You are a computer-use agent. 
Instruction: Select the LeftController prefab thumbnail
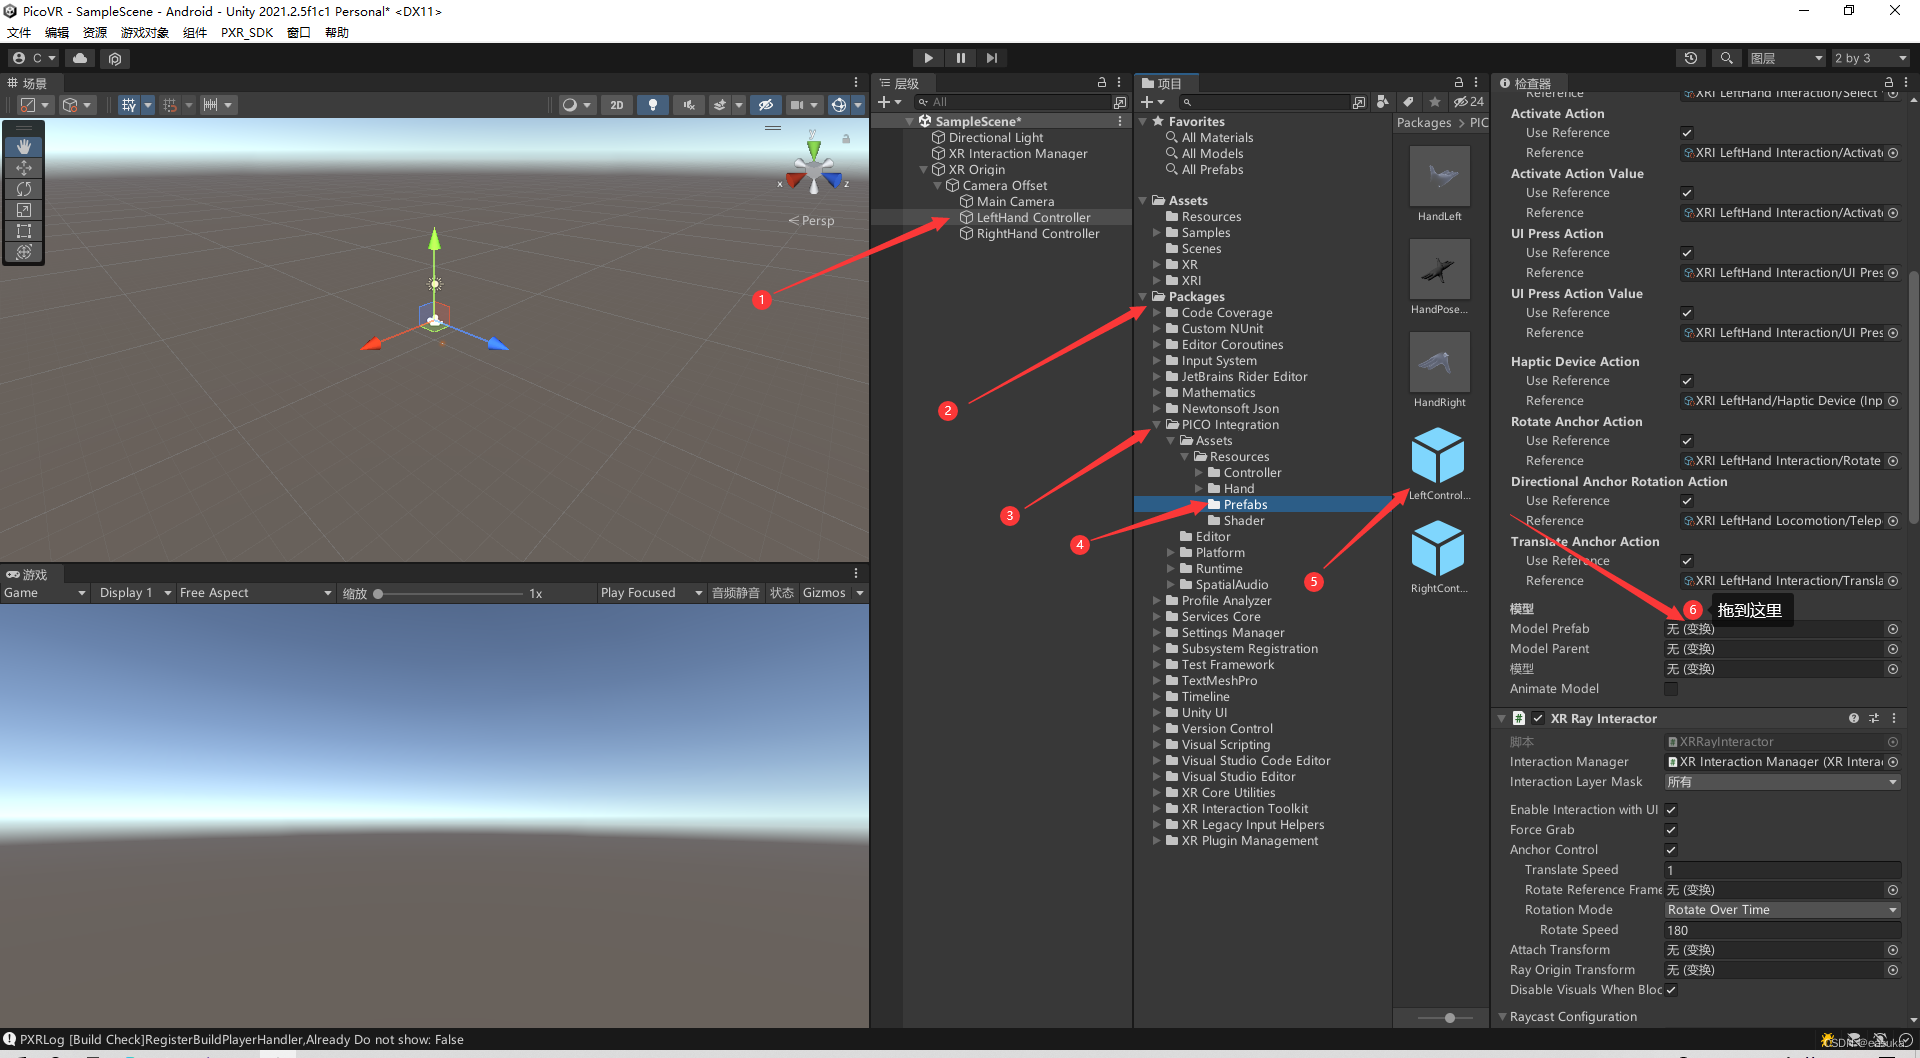(x=1438, y=456)
